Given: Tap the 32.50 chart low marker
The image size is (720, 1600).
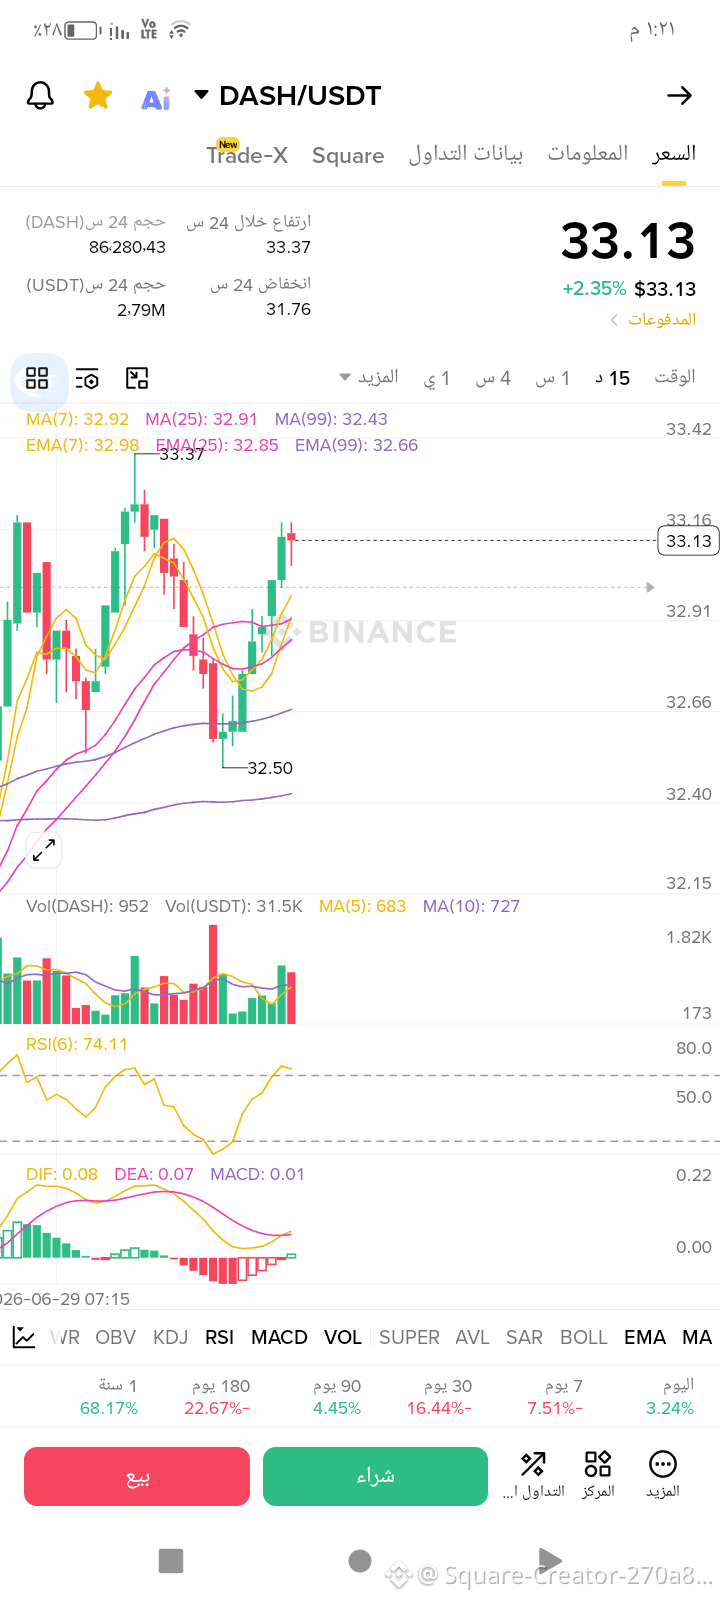Looking at the screenshot, I should pyautogui.click(x=270, y=768).
